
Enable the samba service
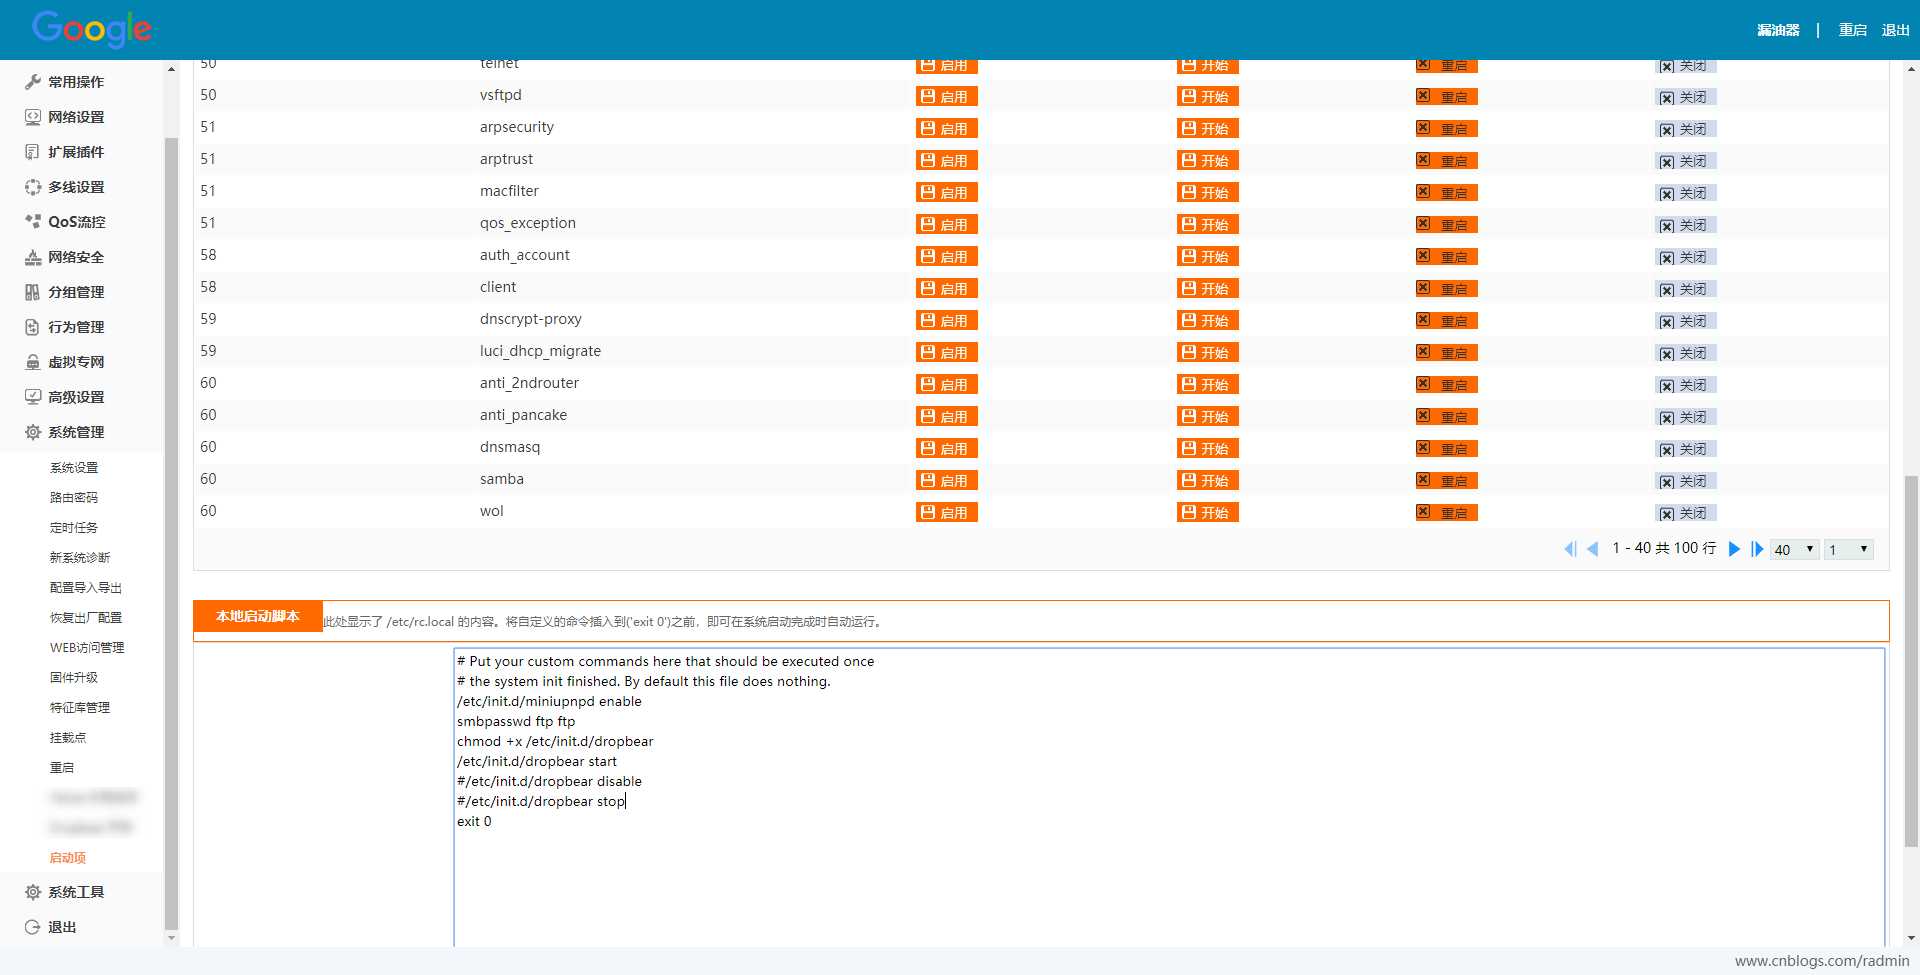pyautogui.click(x=946, y=480)
